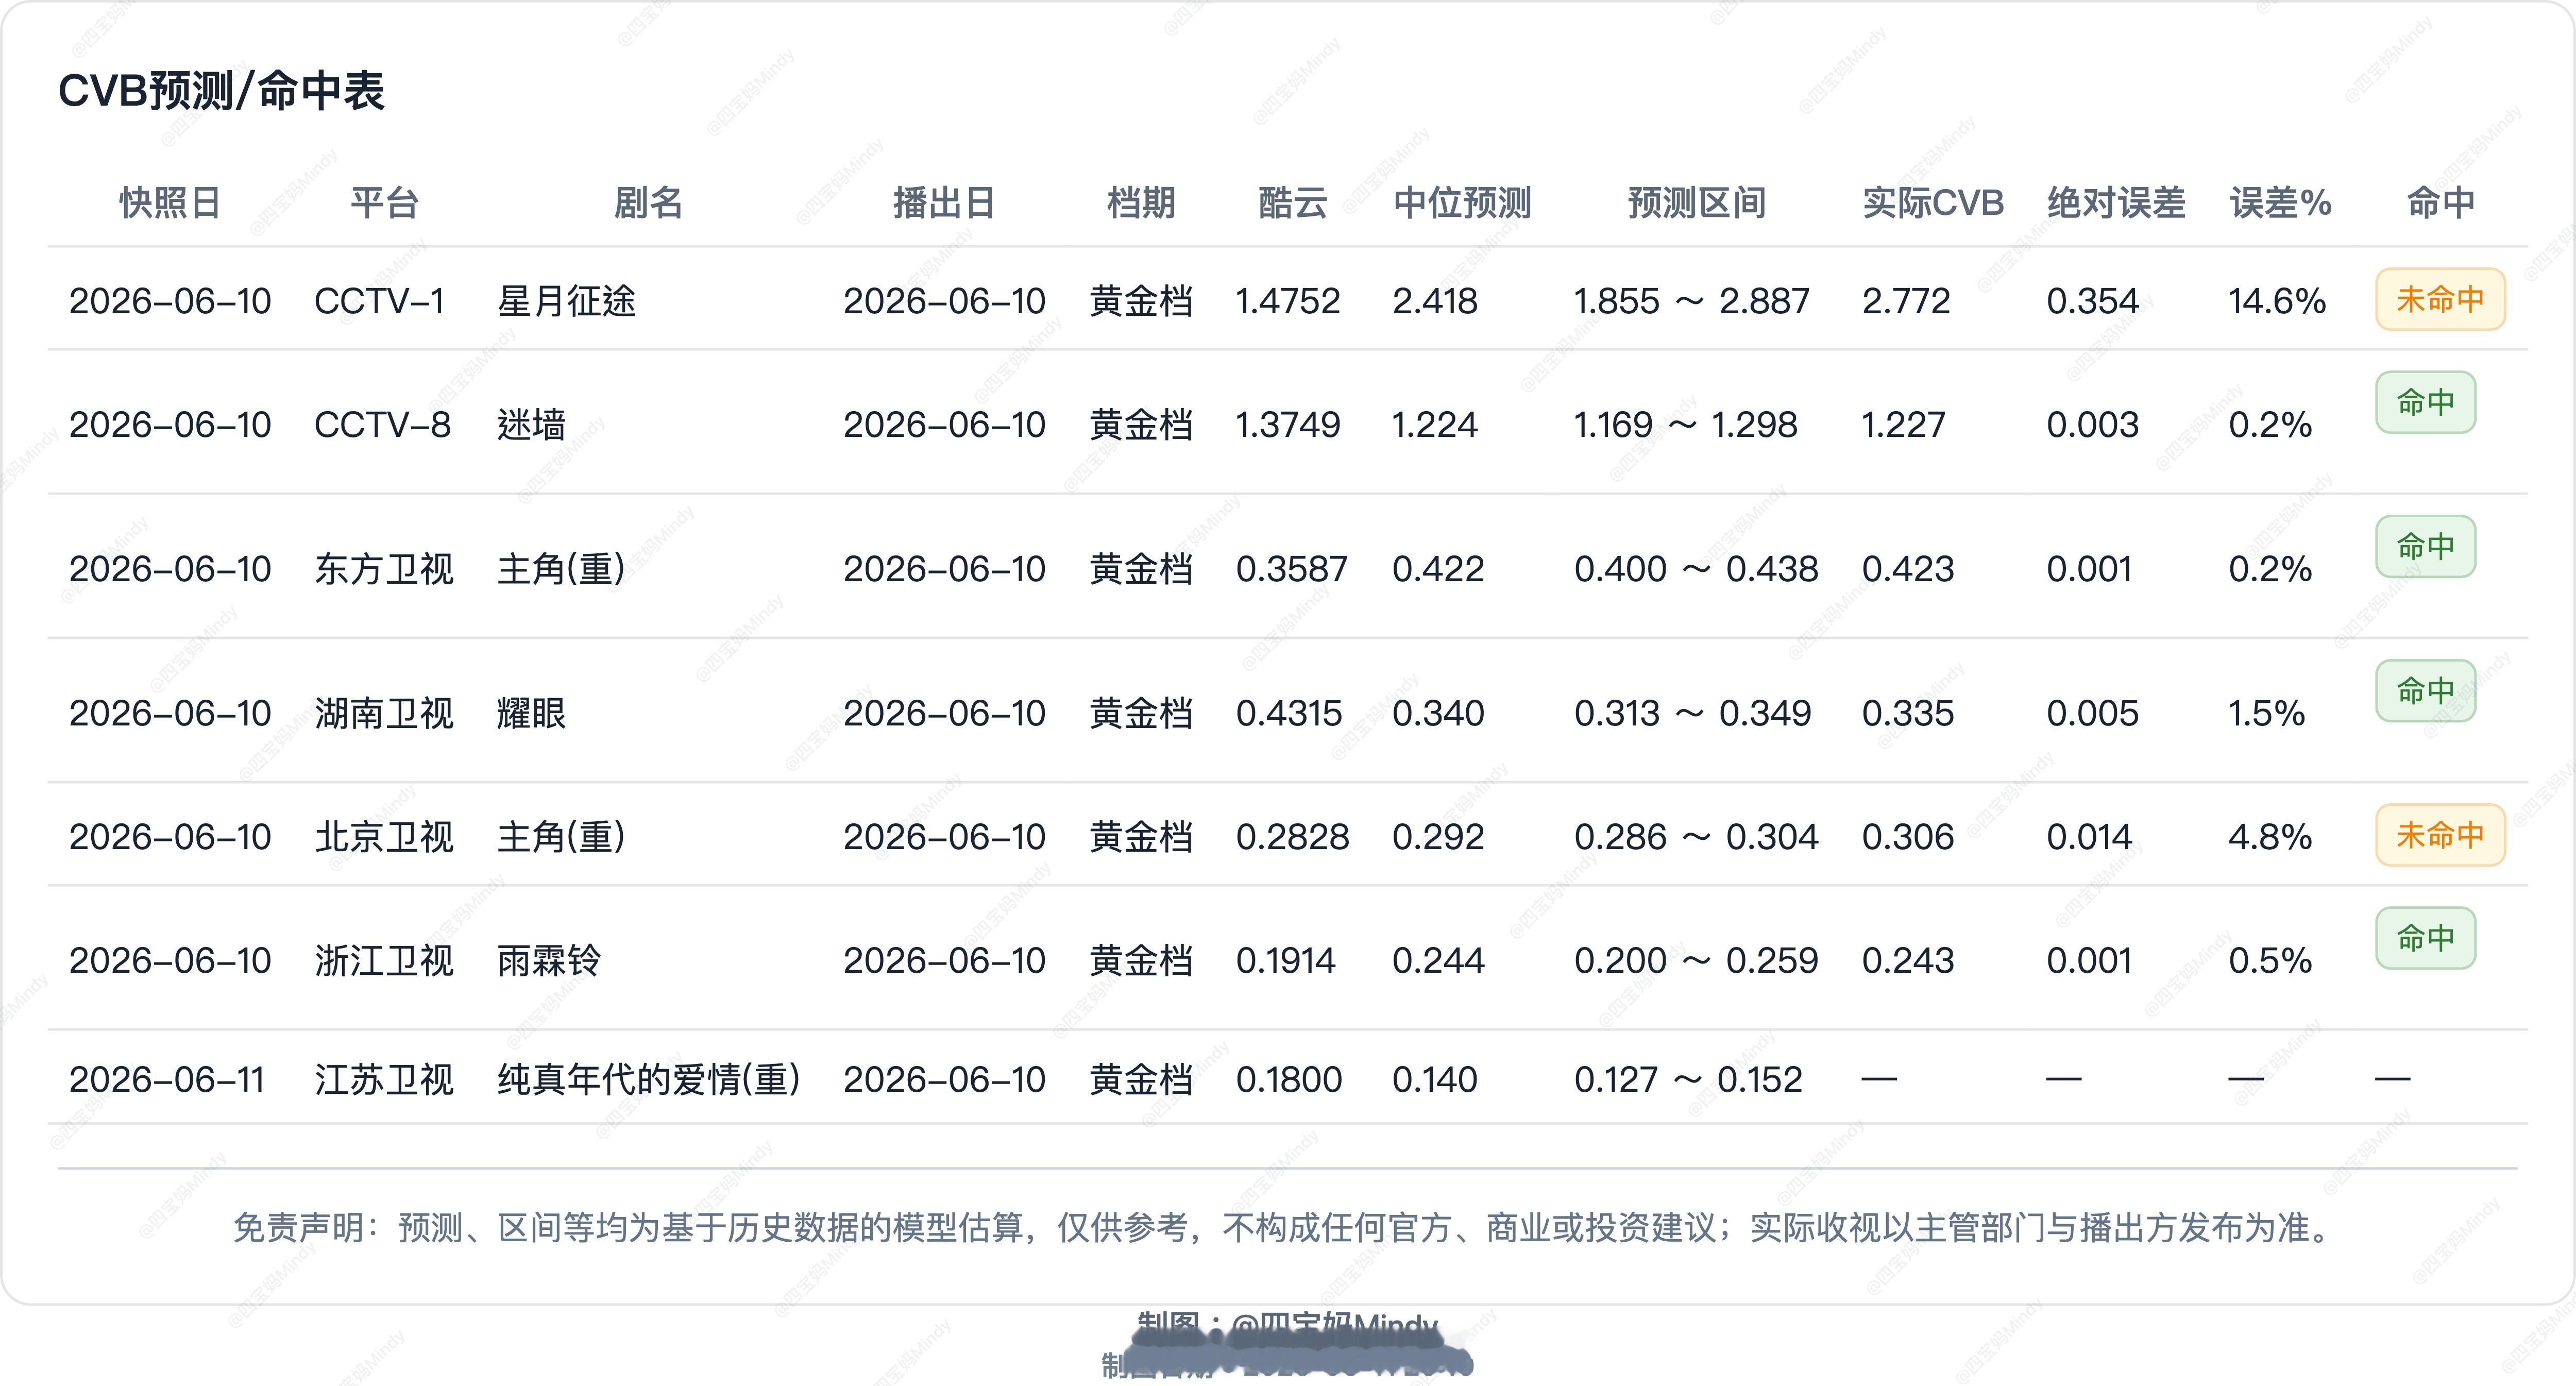
Task: Click the drama name 纯真年代的爱情(重)
Action: point(649,1080)
